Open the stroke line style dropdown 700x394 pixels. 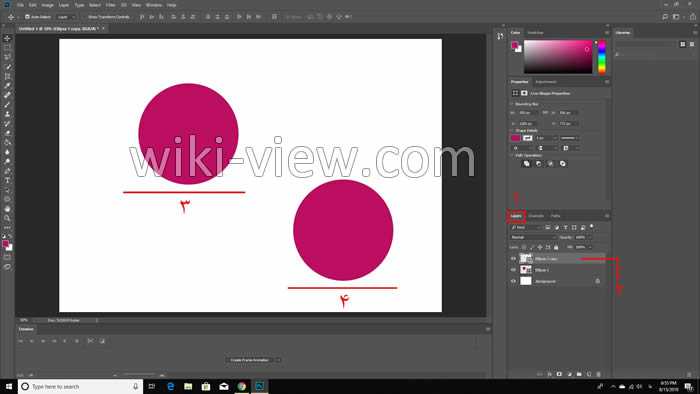[x=570, y=138]
